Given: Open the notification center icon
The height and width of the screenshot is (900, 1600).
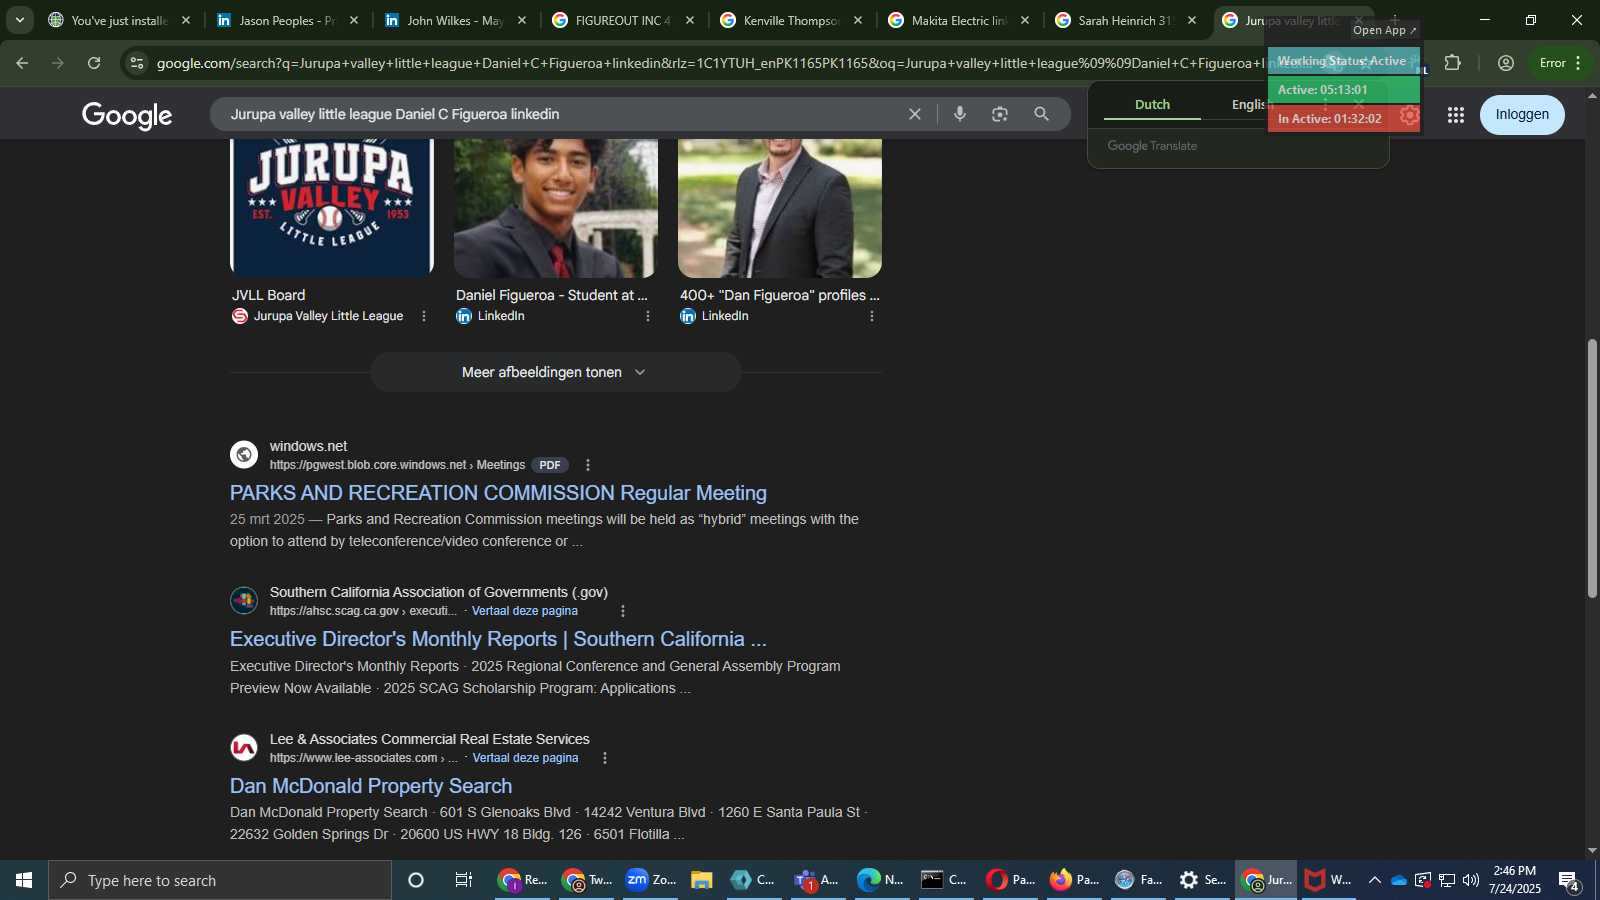Looking at the screenshot, I should (x=1570, y=880).
